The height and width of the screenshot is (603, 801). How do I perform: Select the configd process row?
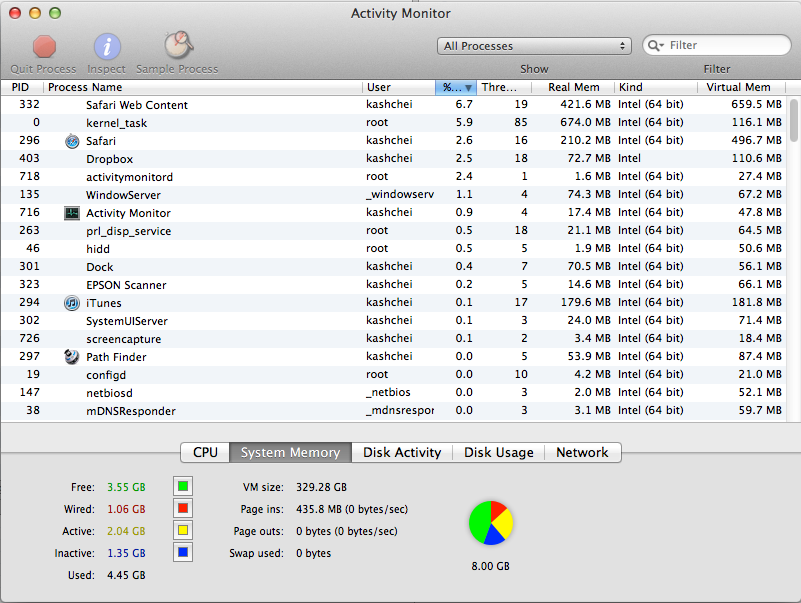[393, 375]
